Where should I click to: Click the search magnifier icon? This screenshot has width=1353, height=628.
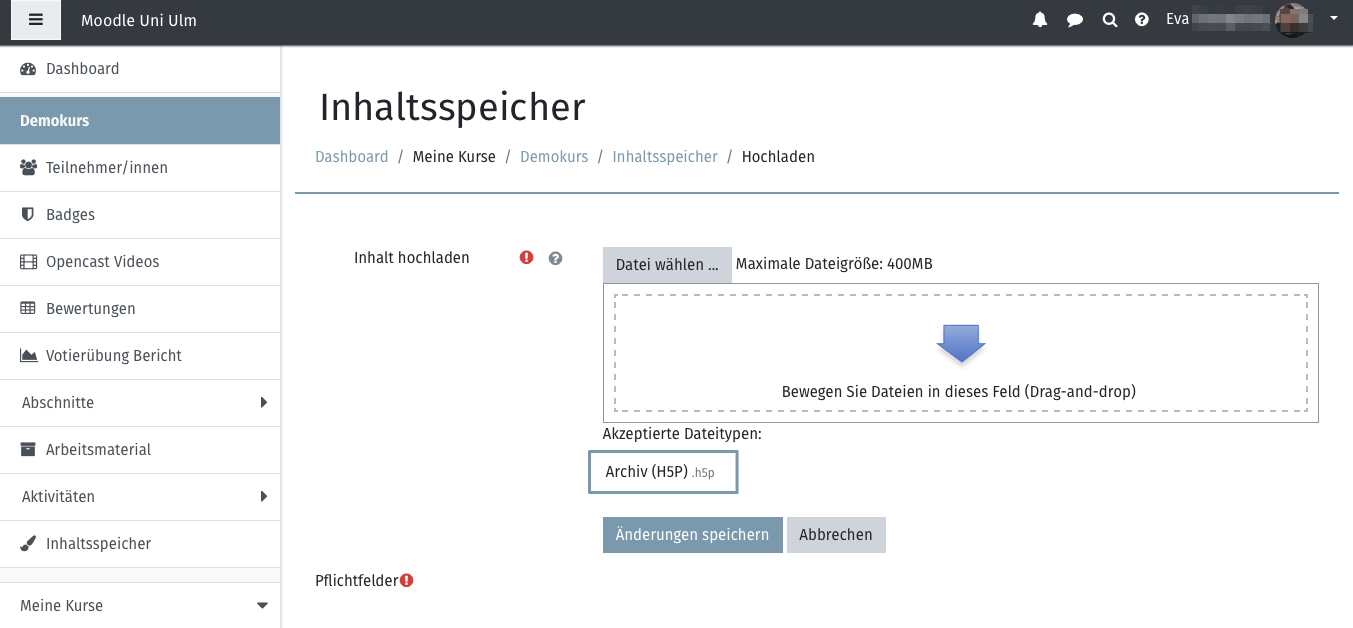(x=1109, y=20)
